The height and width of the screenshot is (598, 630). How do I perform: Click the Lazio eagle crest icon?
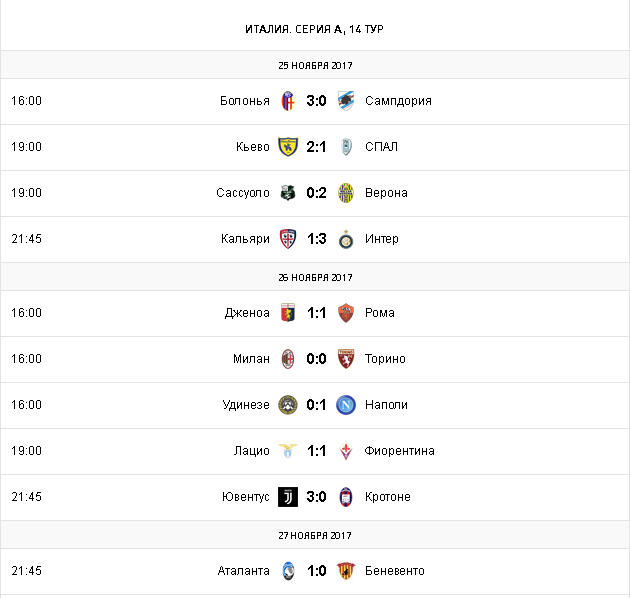click(x=288, y=451)
